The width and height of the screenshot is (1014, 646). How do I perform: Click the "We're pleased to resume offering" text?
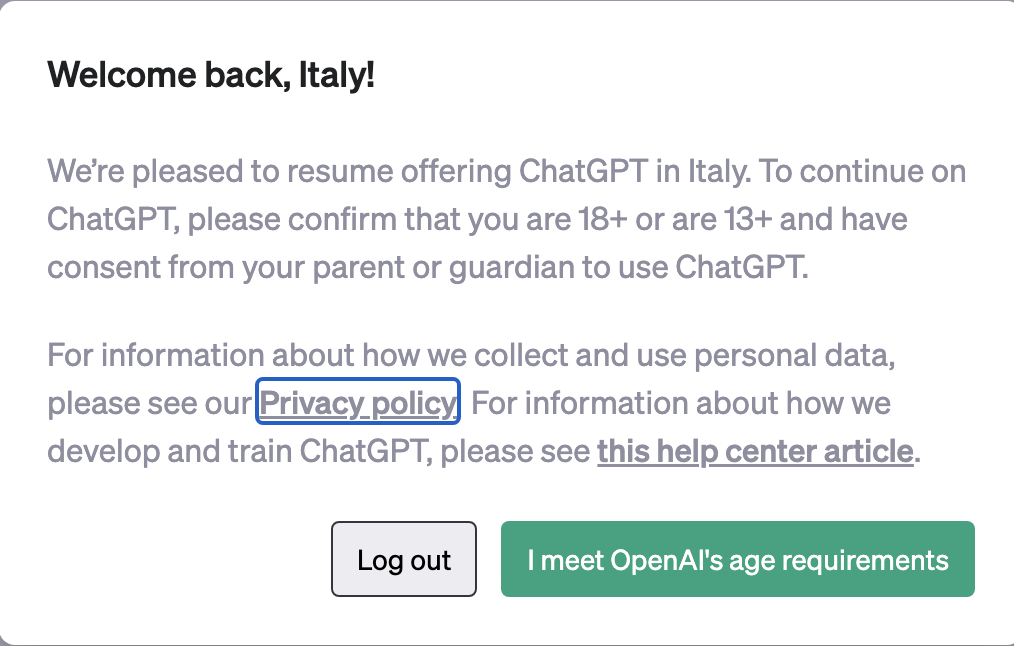pos(280,172)
